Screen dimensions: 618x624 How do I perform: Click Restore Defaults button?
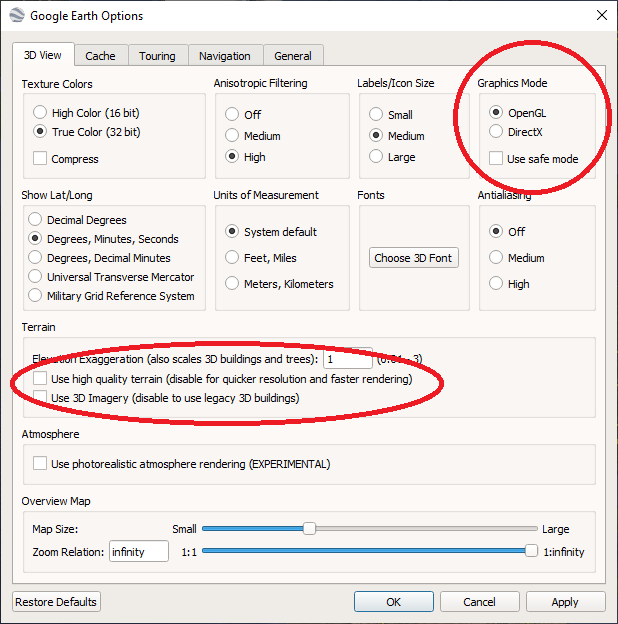click(56, 602)
